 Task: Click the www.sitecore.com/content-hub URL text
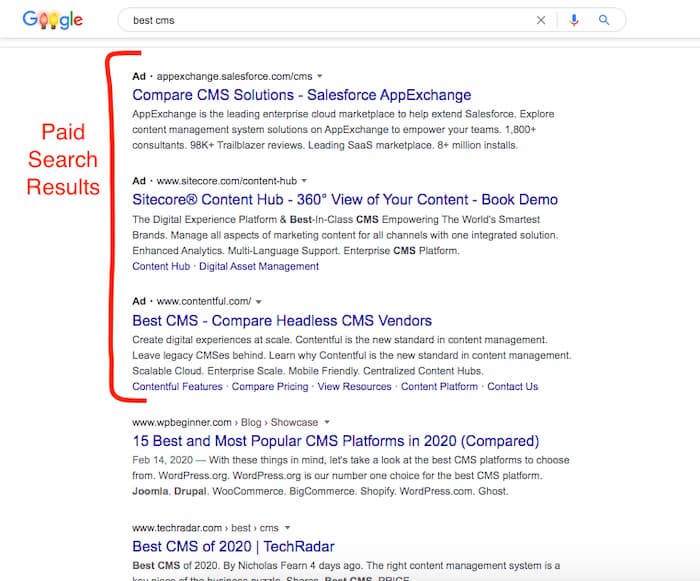226,181
